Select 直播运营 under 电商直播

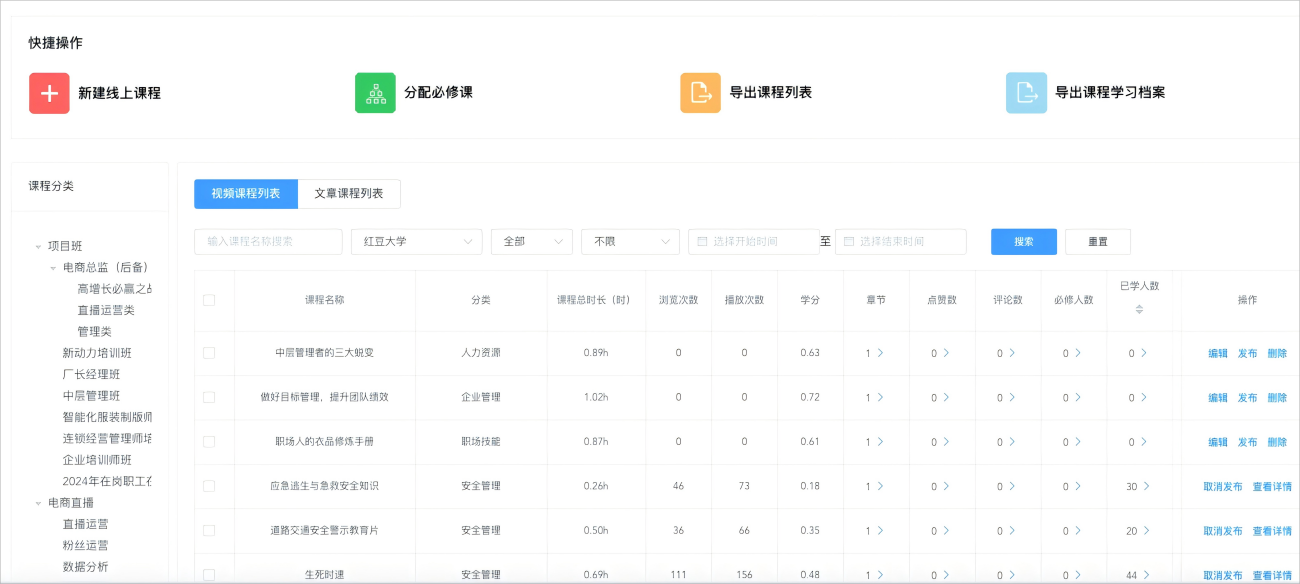pos(85,524)
